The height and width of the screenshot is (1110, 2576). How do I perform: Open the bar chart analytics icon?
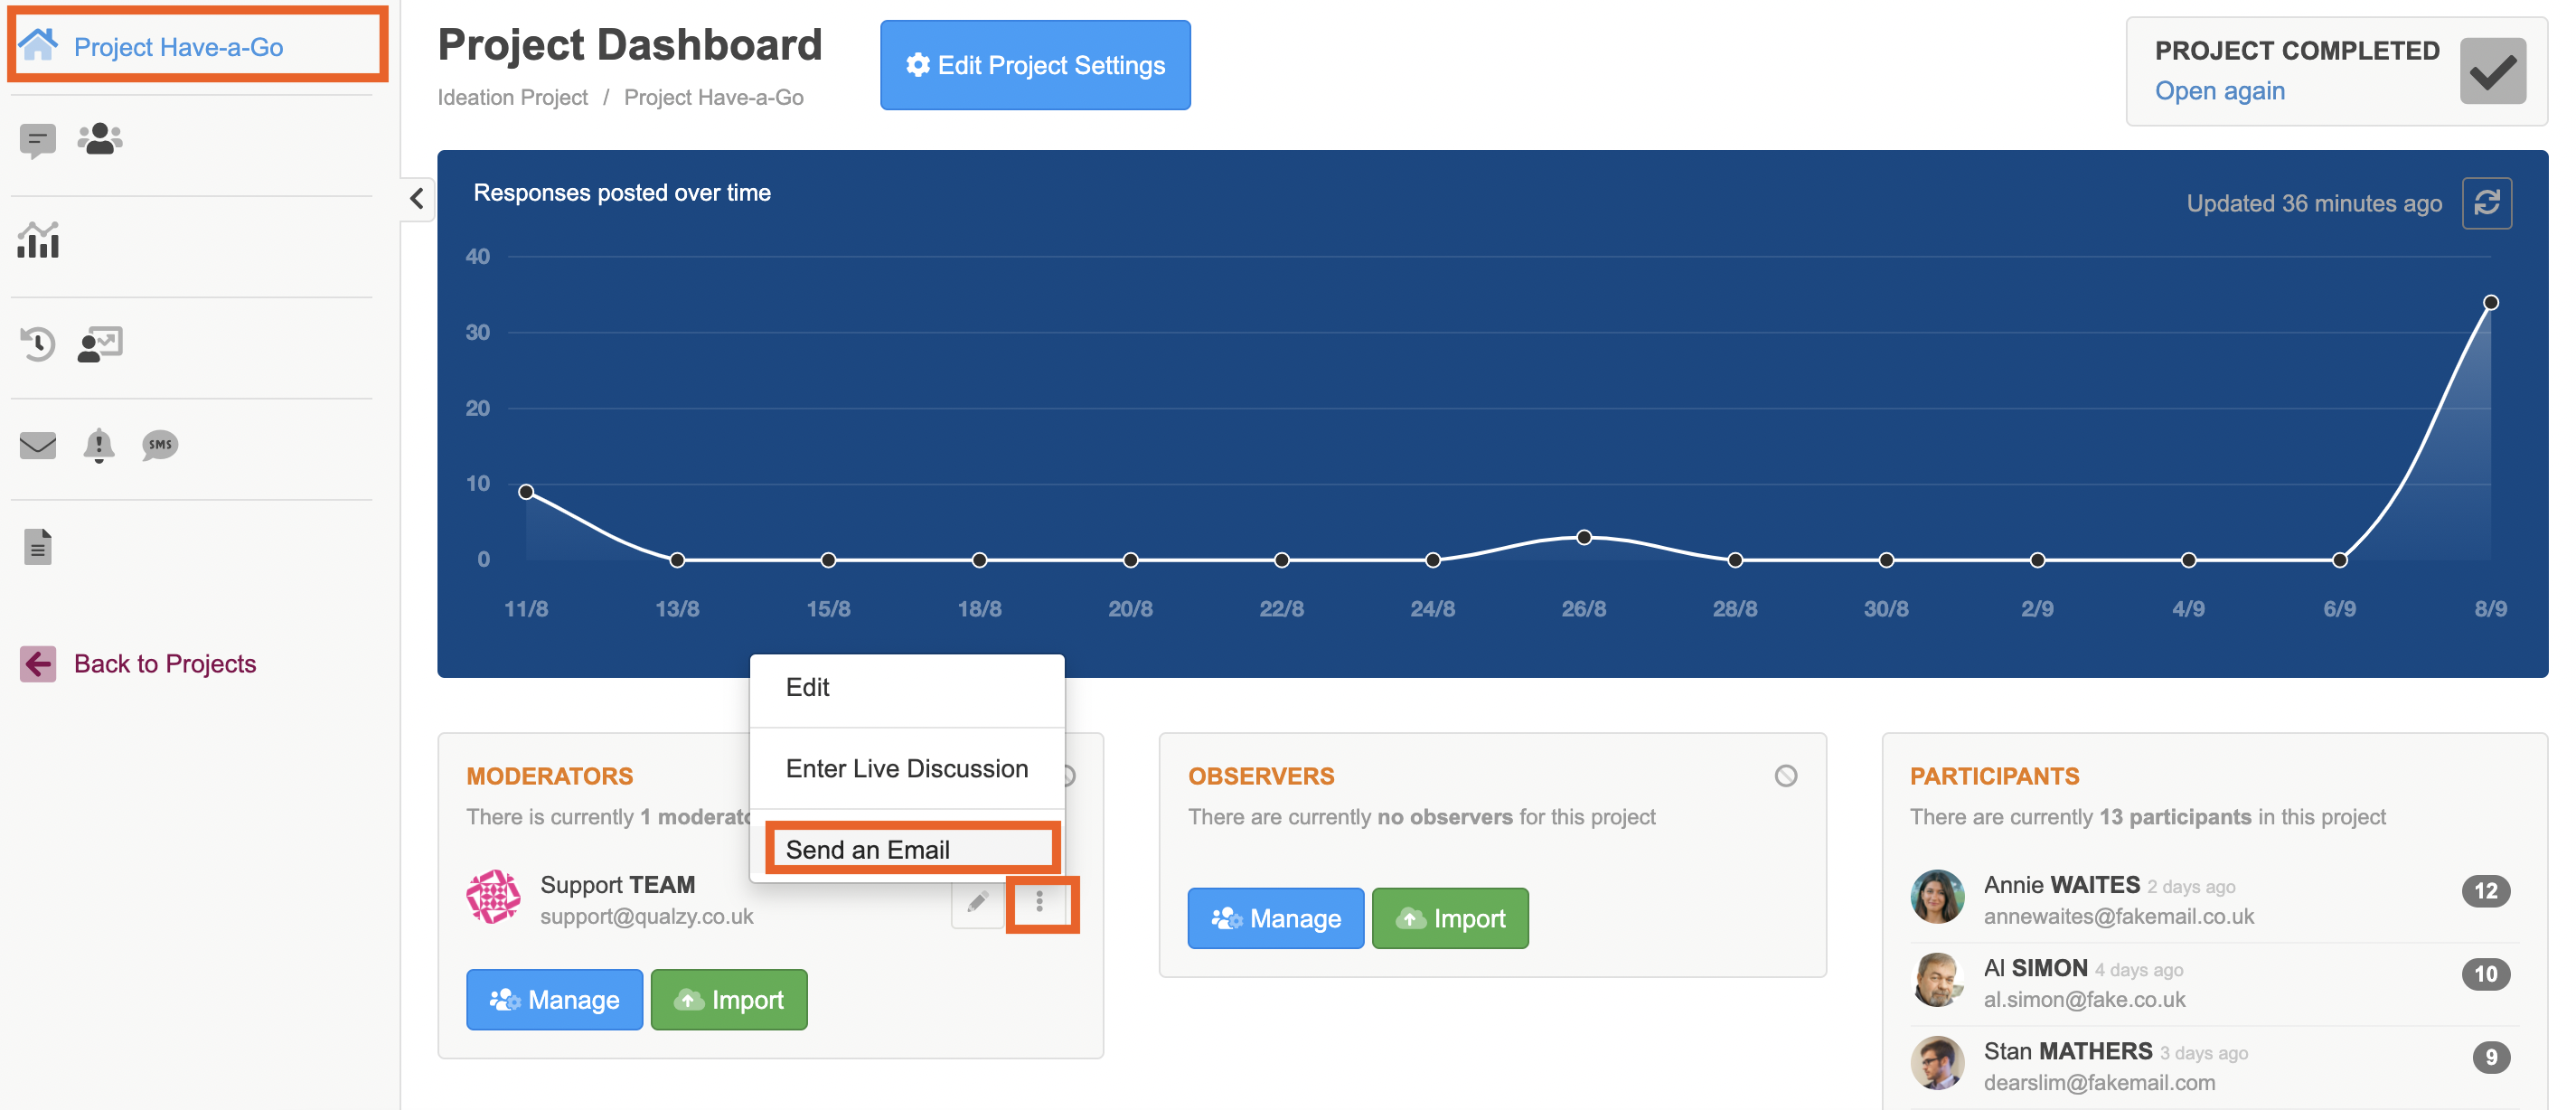tap(38, 241)
